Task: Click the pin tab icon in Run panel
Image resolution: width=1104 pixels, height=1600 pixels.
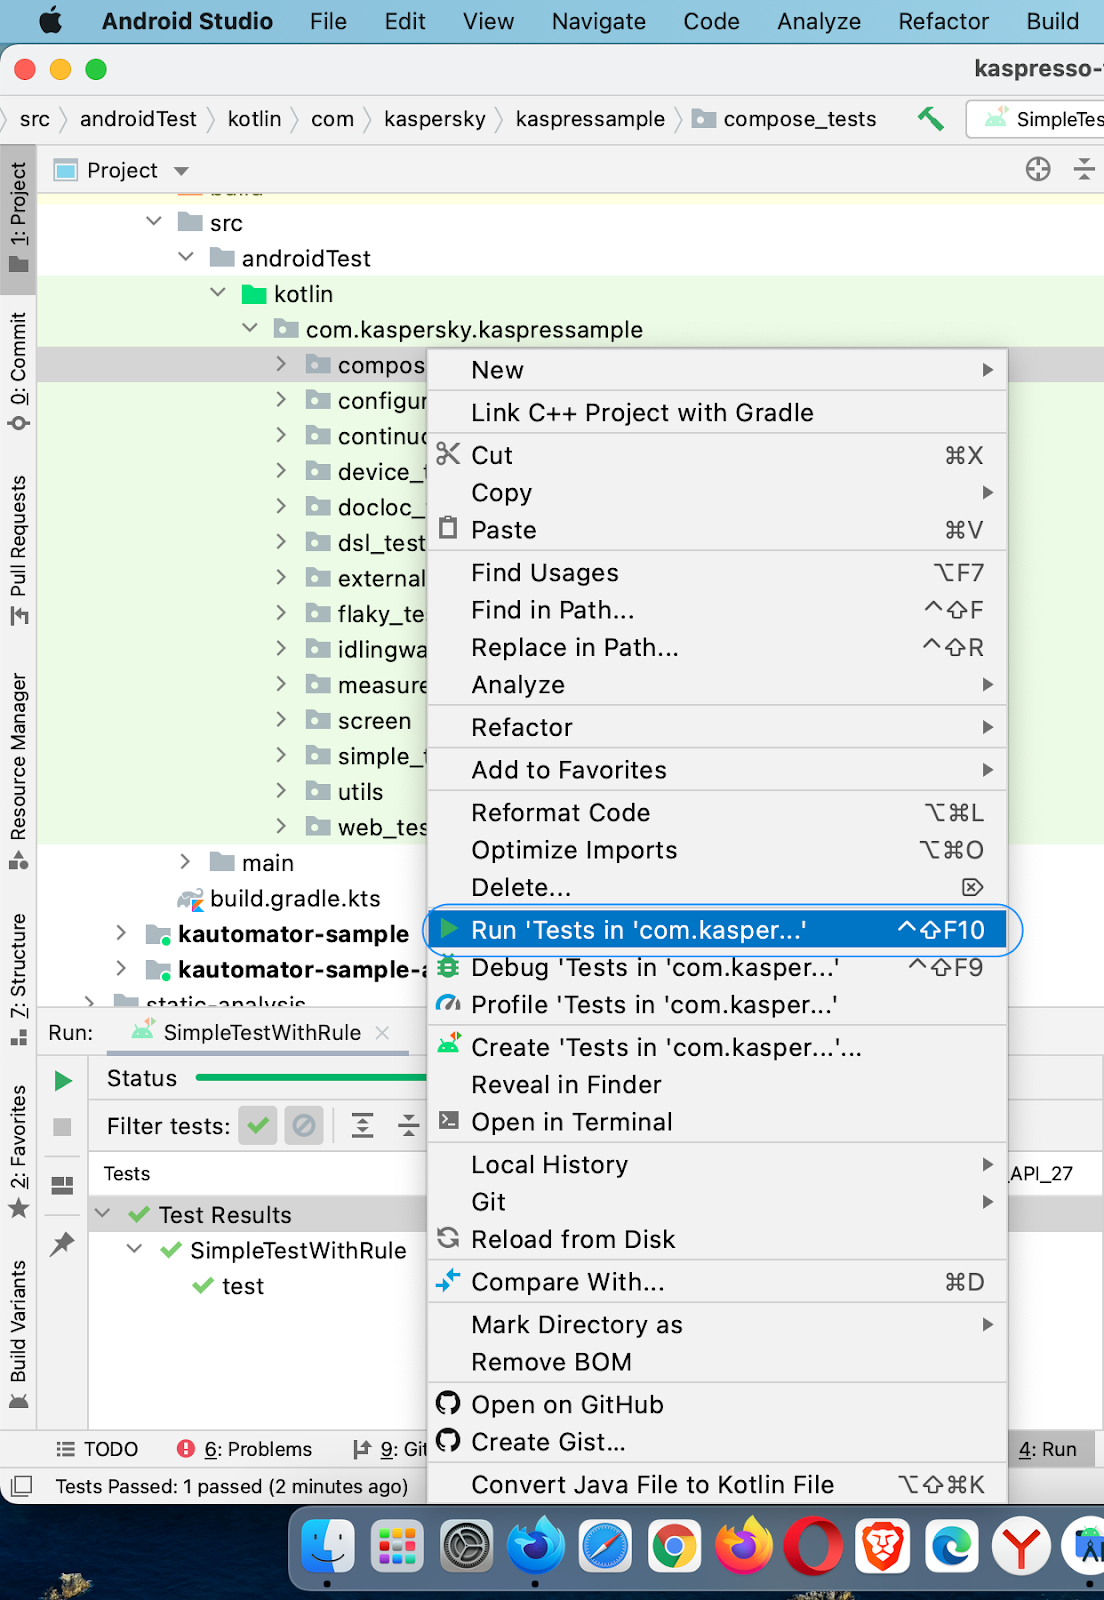Action: (62, 1243)
